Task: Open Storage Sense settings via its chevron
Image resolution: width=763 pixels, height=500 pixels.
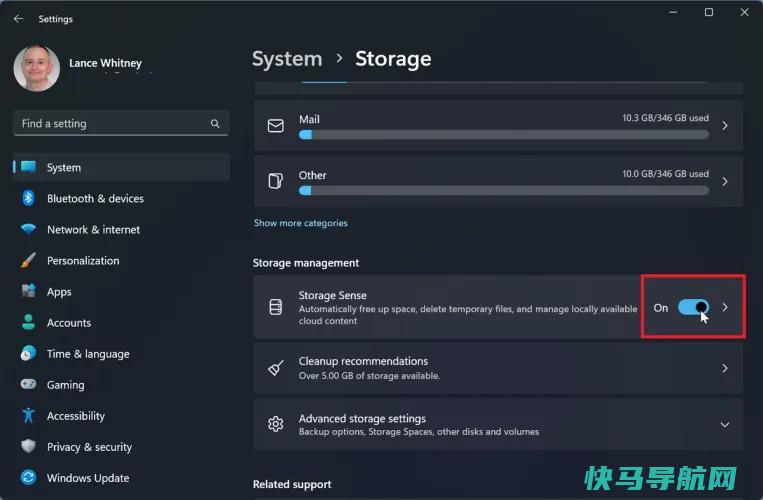Action: (x=725, y=307)
